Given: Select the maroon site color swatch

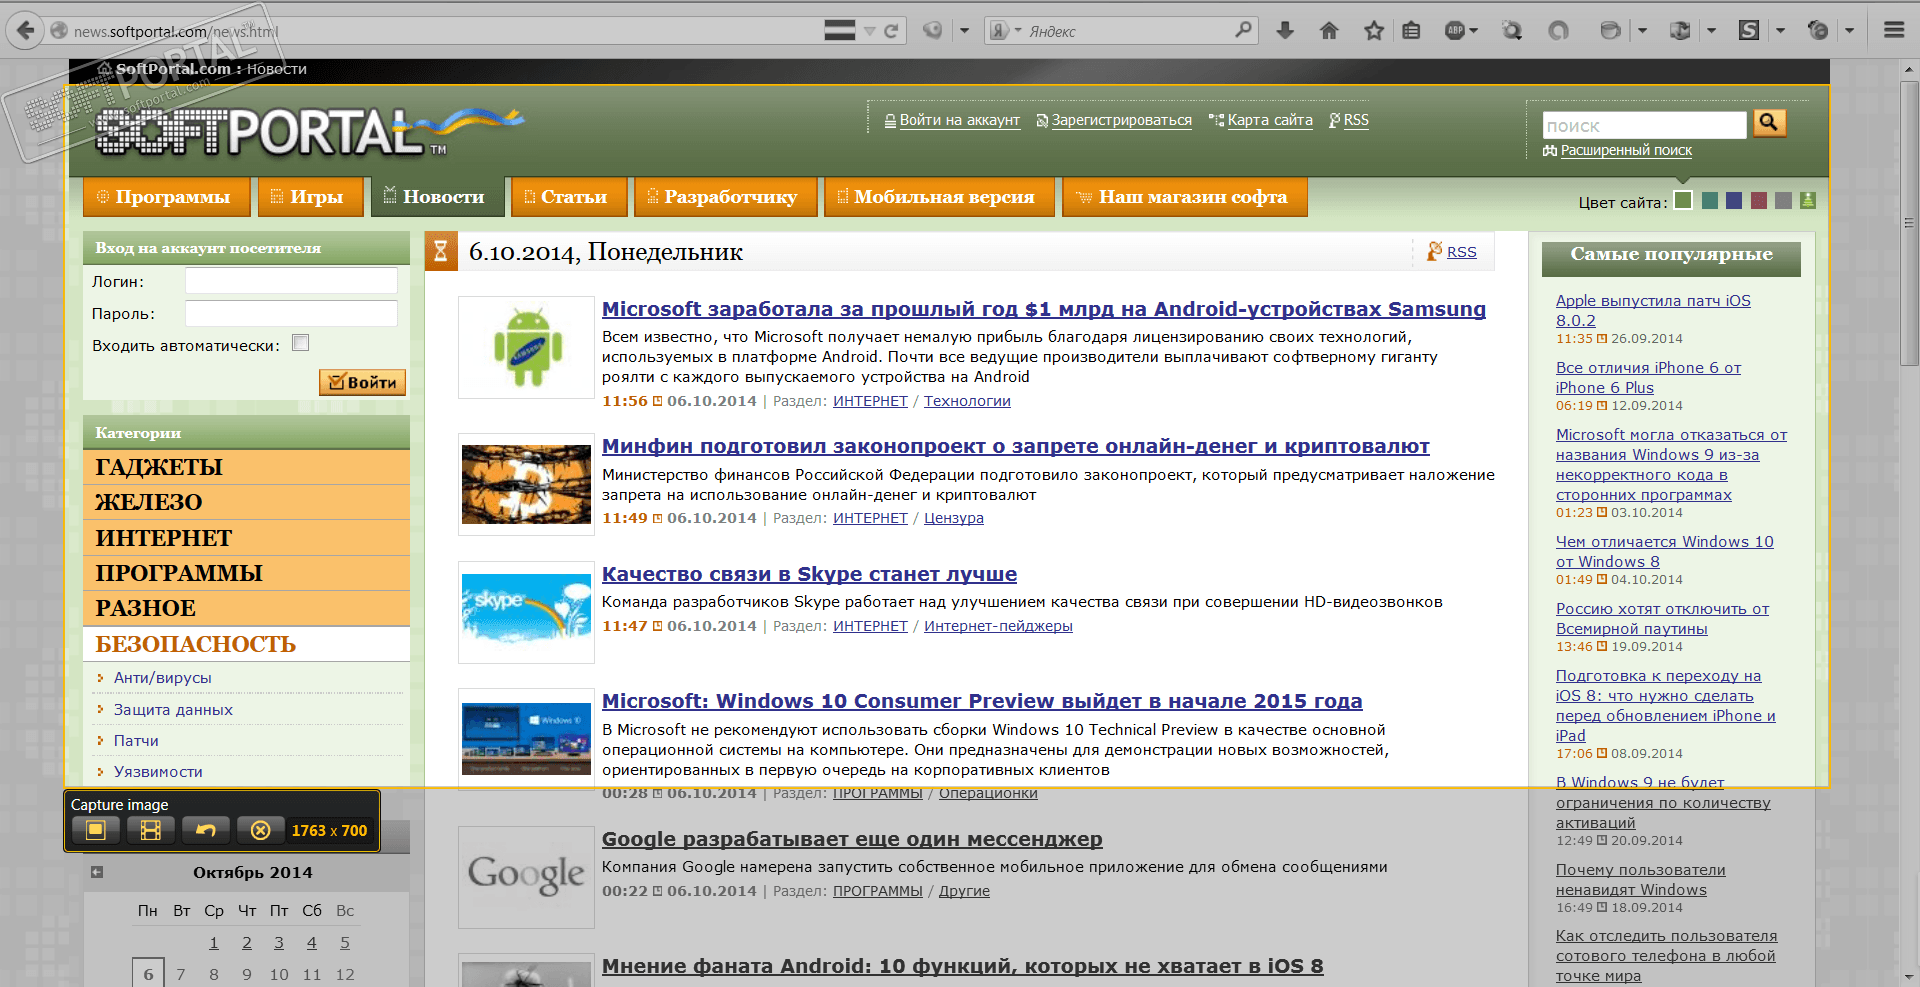Looking at the screenshot, I should coord(1759,200).
